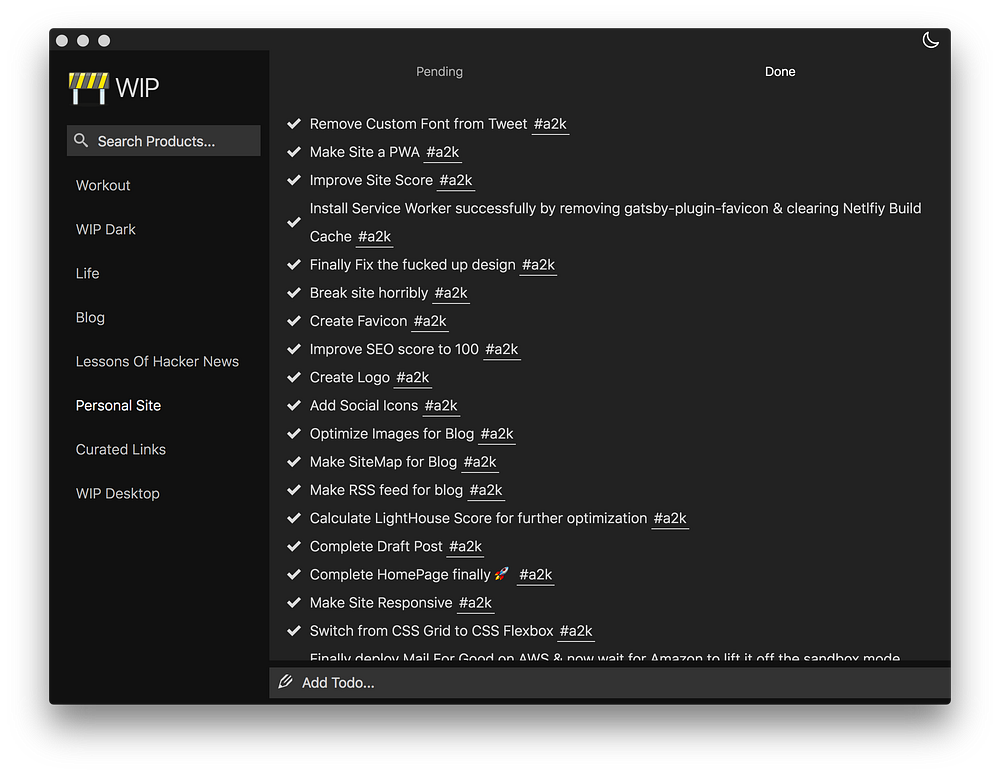
Task: Click the WIP barrier logo icon
Action: point(88,88)
